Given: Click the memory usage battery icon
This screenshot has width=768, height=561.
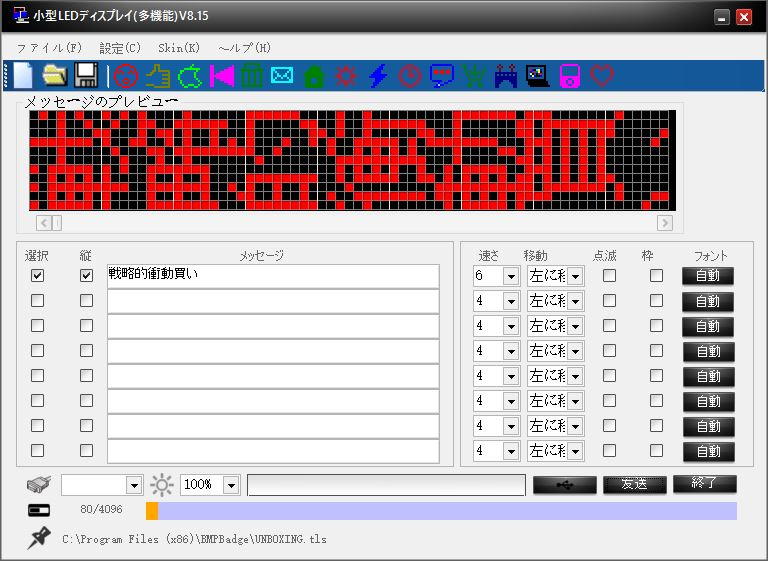Looking at the screenshot, I should [39, 511].
